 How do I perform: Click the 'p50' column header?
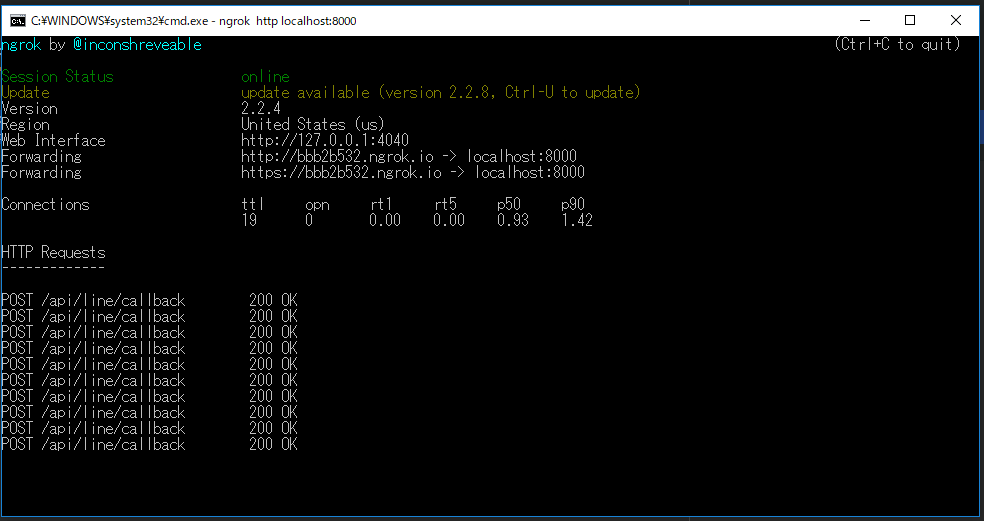pyautogui.click(x=509, y=205)
